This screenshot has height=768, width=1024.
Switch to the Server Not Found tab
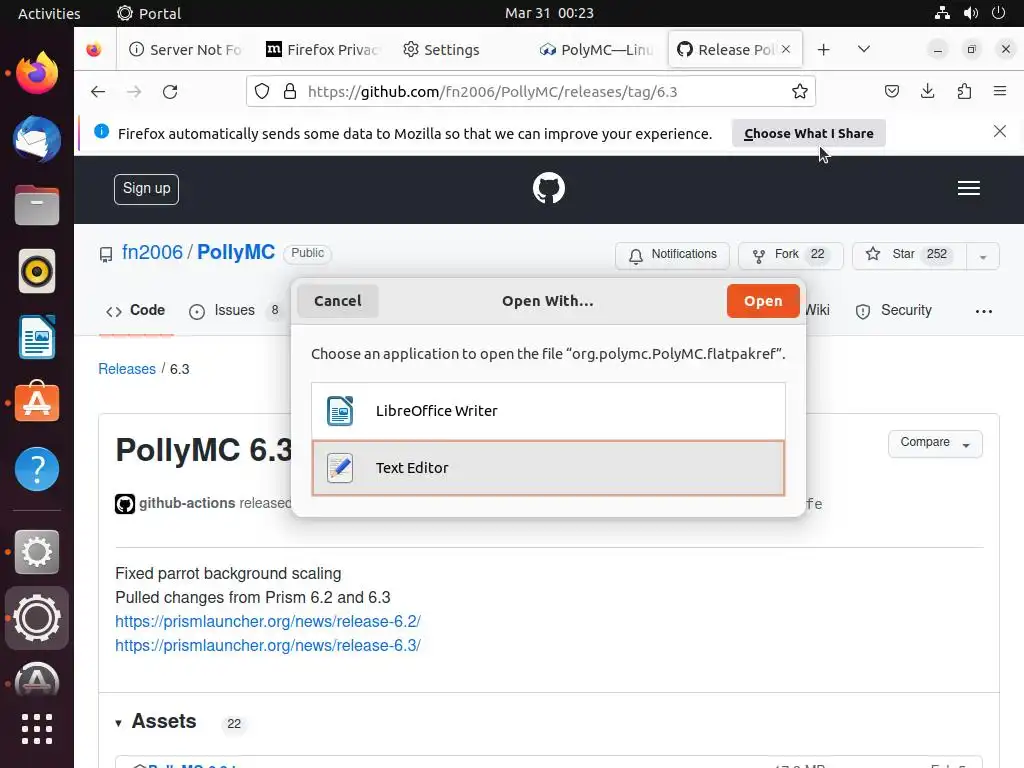pos(185,50)
